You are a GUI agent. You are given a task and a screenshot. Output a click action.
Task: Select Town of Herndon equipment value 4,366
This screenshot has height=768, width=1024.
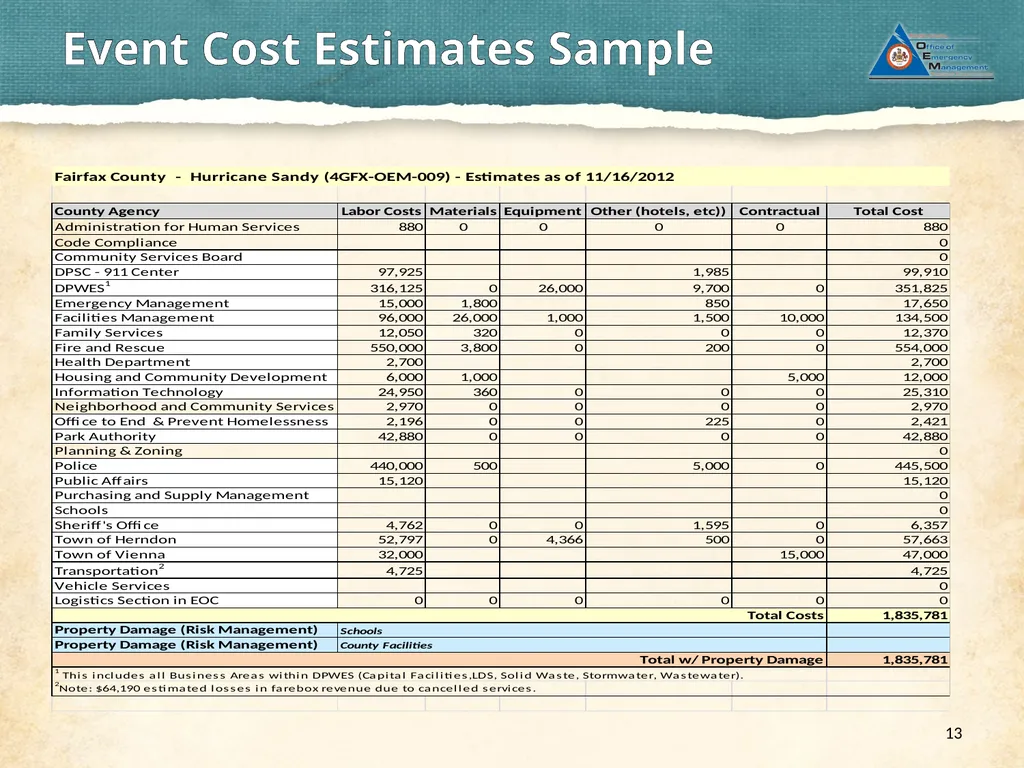(x=564, y=539)
